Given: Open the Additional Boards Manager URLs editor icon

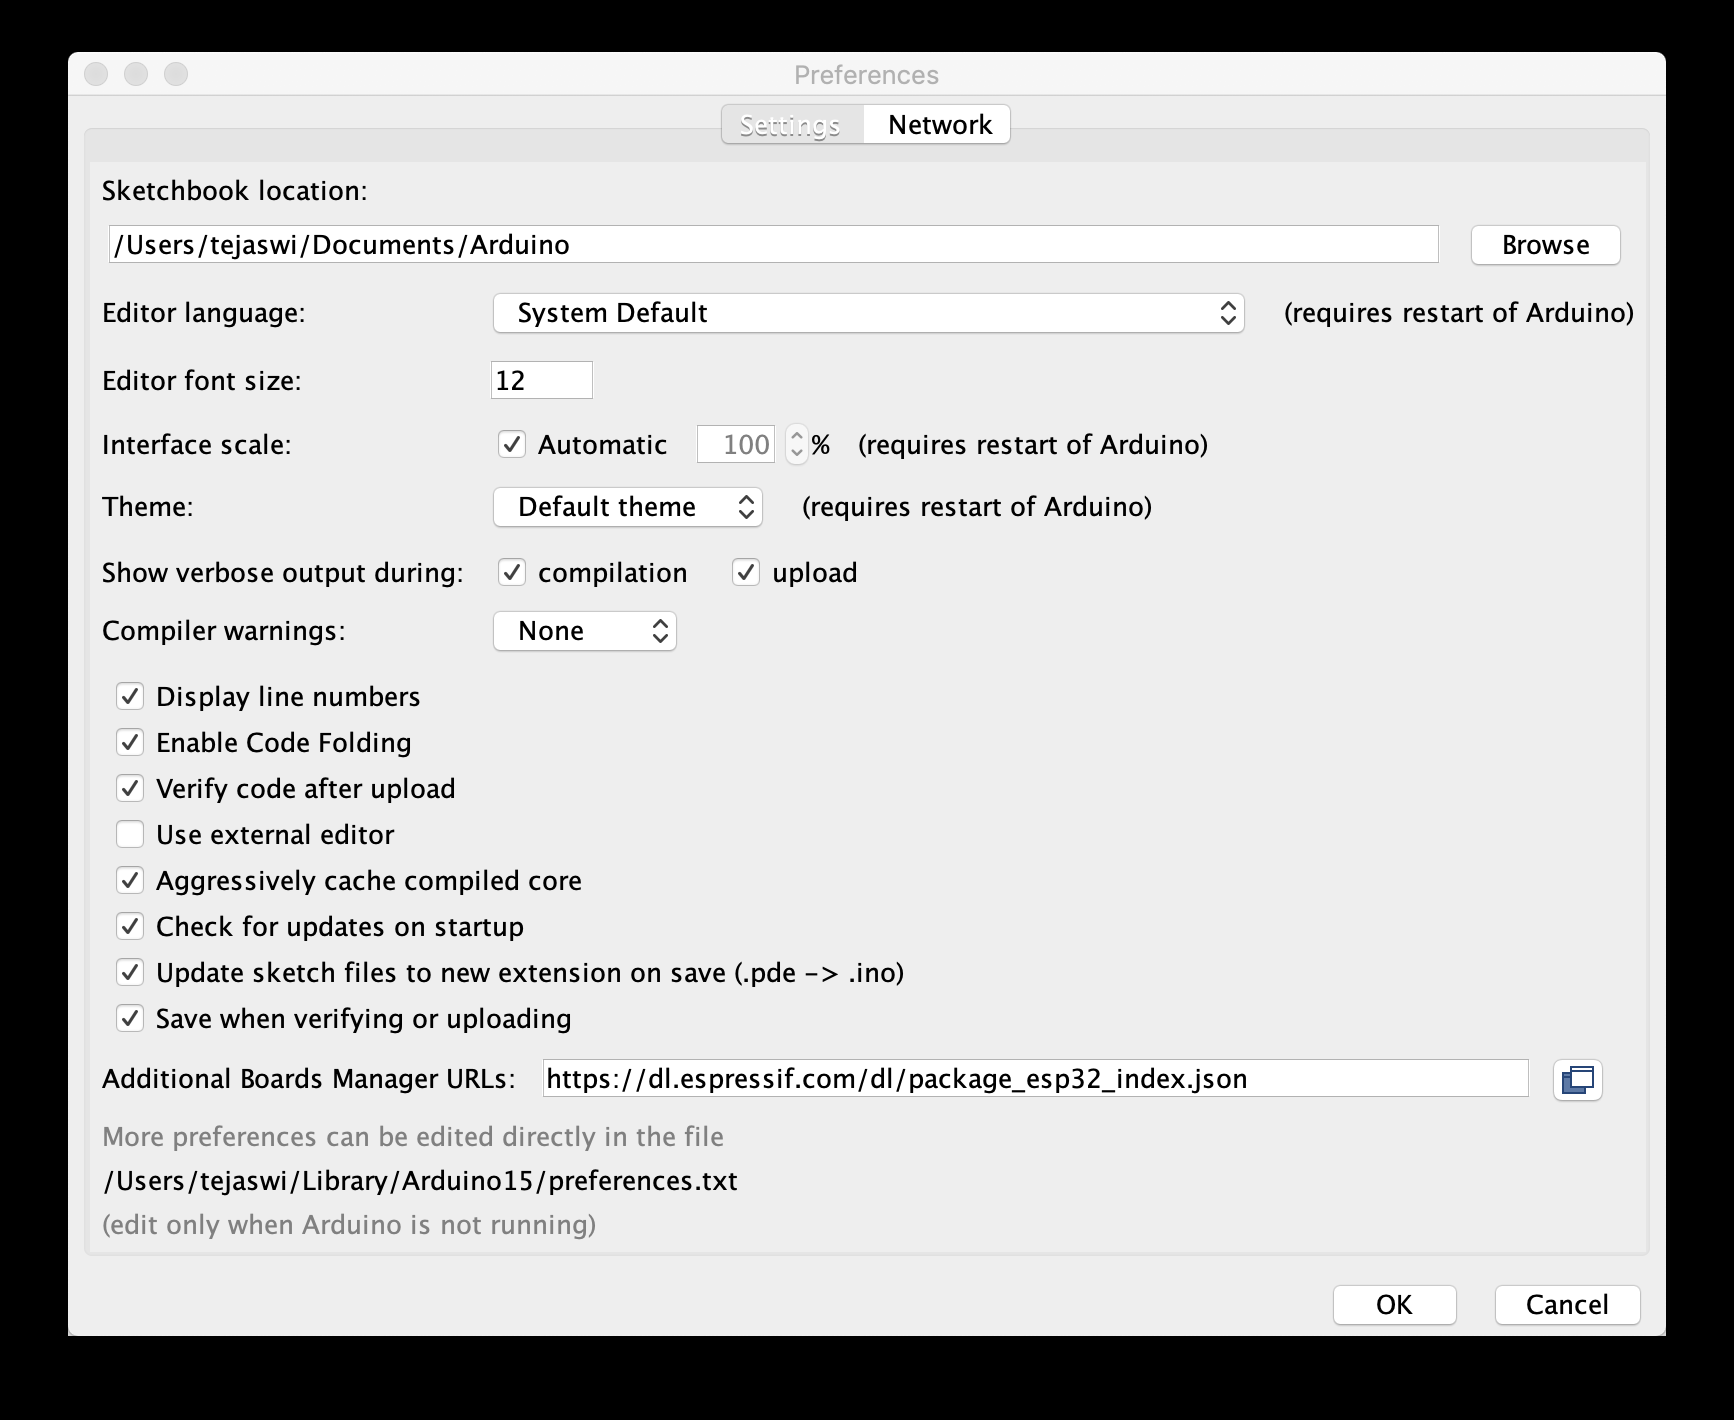Looking at the screenshot, I should coord(1578,1080).
